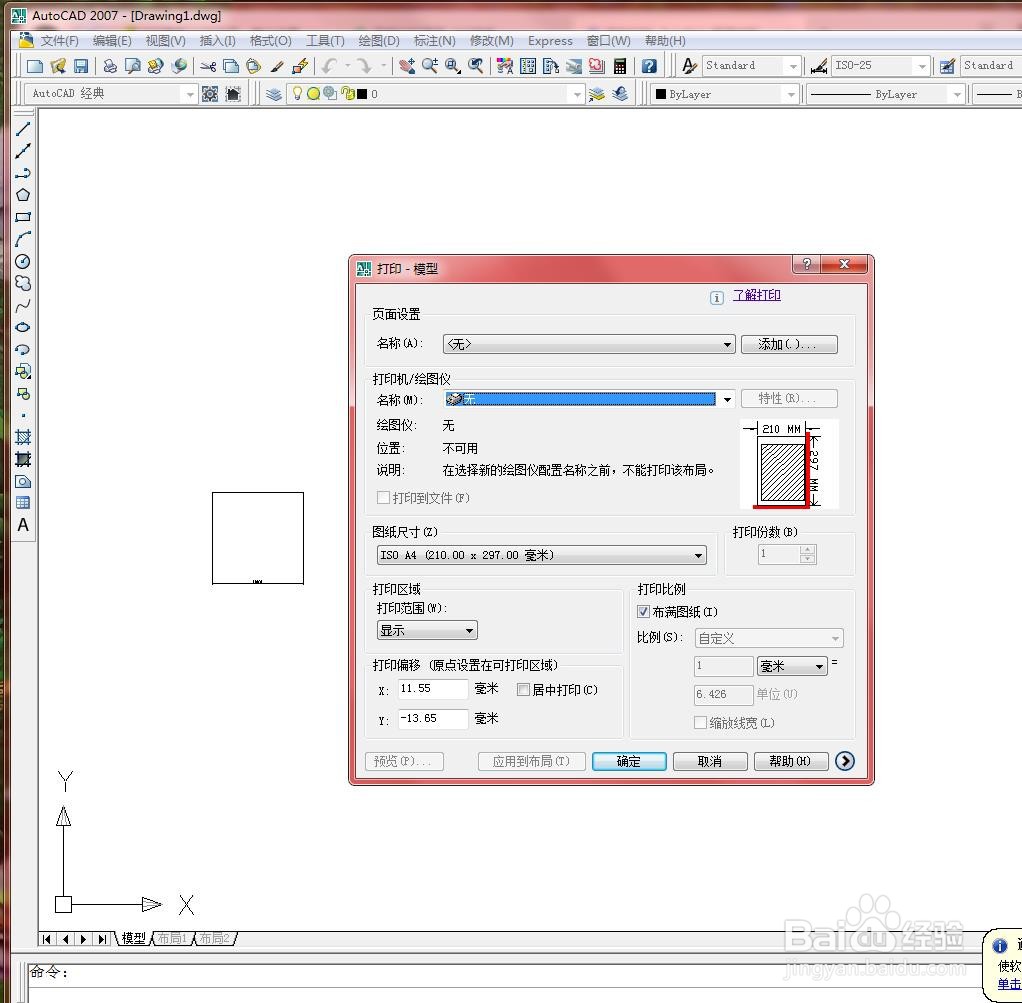Click the Copy icon in toolbar
This screenshot has width=1022, height=1003.
pyautogui.click(x=231, y=66)
